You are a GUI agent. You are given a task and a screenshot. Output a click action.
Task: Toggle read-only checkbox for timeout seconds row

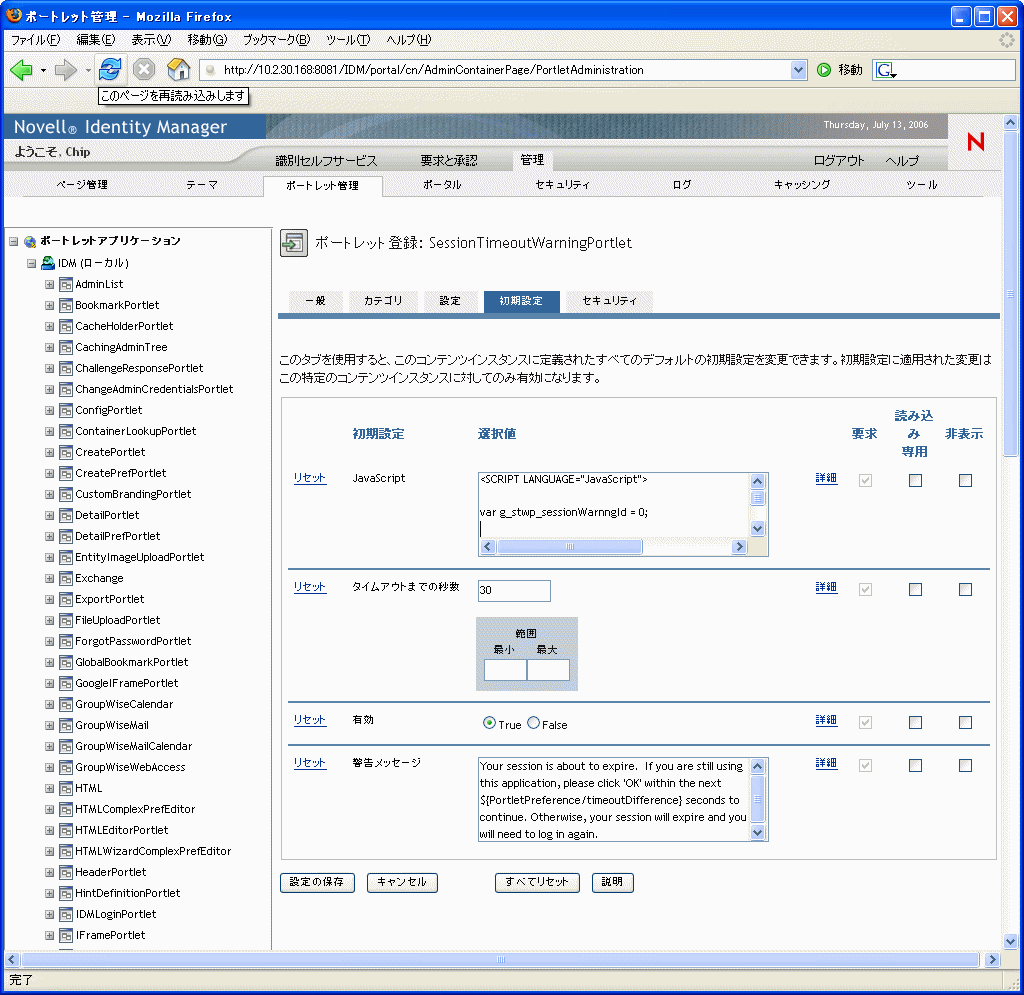coord(916,590)
